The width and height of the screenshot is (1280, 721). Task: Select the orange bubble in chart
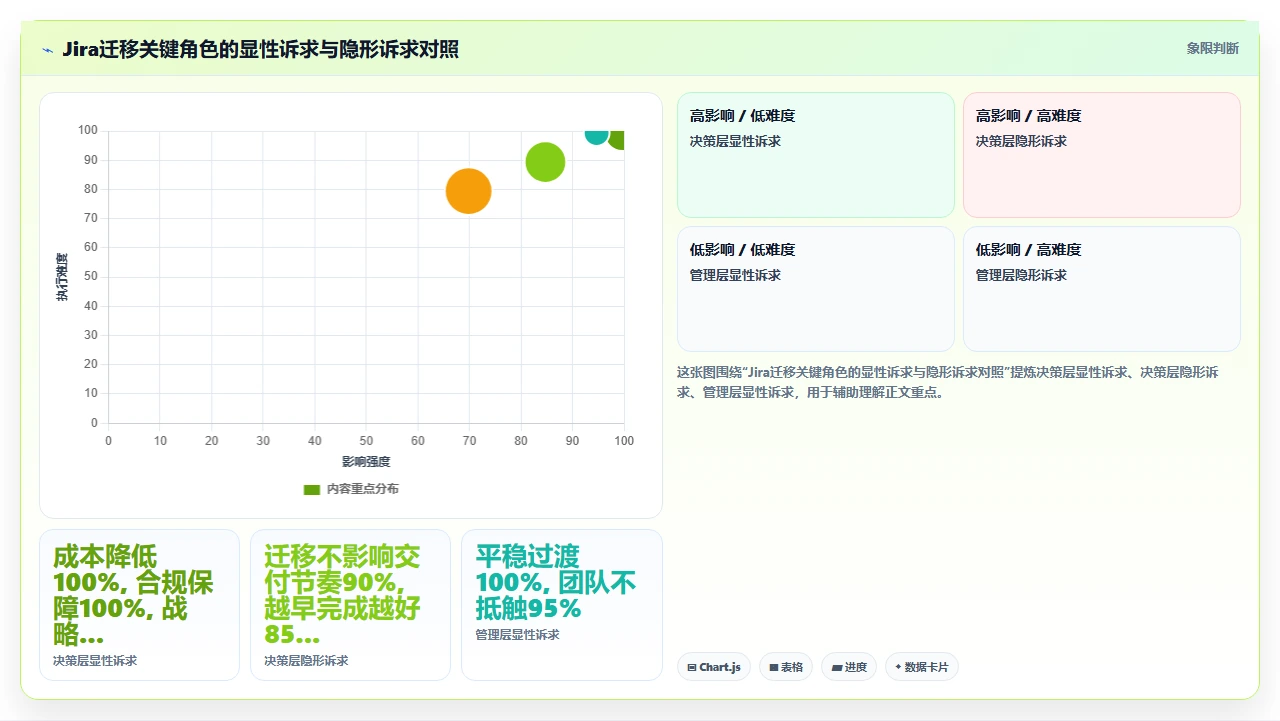pyautogui.click(x=468, y=190)
